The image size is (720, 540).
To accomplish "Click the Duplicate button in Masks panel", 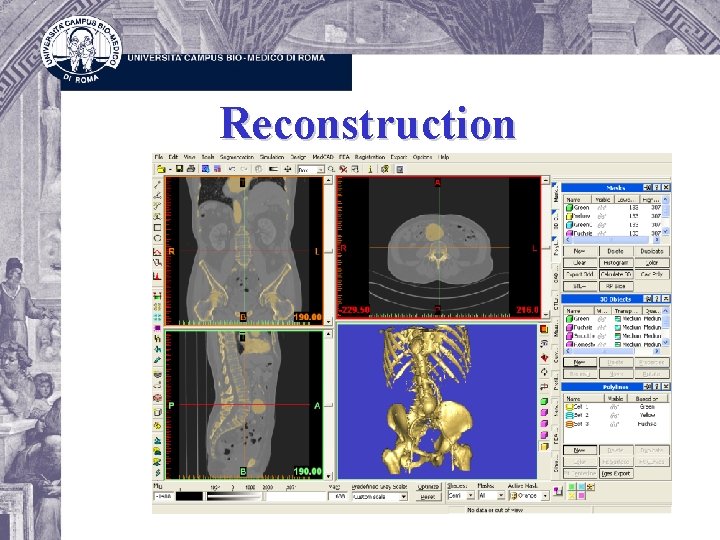I will click(652, 251).
